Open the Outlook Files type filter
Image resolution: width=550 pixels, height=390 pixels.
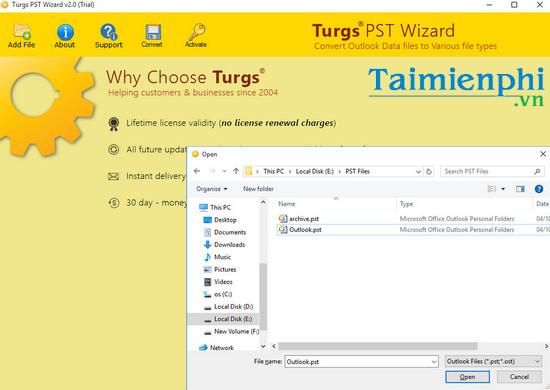tap(493, 361)
